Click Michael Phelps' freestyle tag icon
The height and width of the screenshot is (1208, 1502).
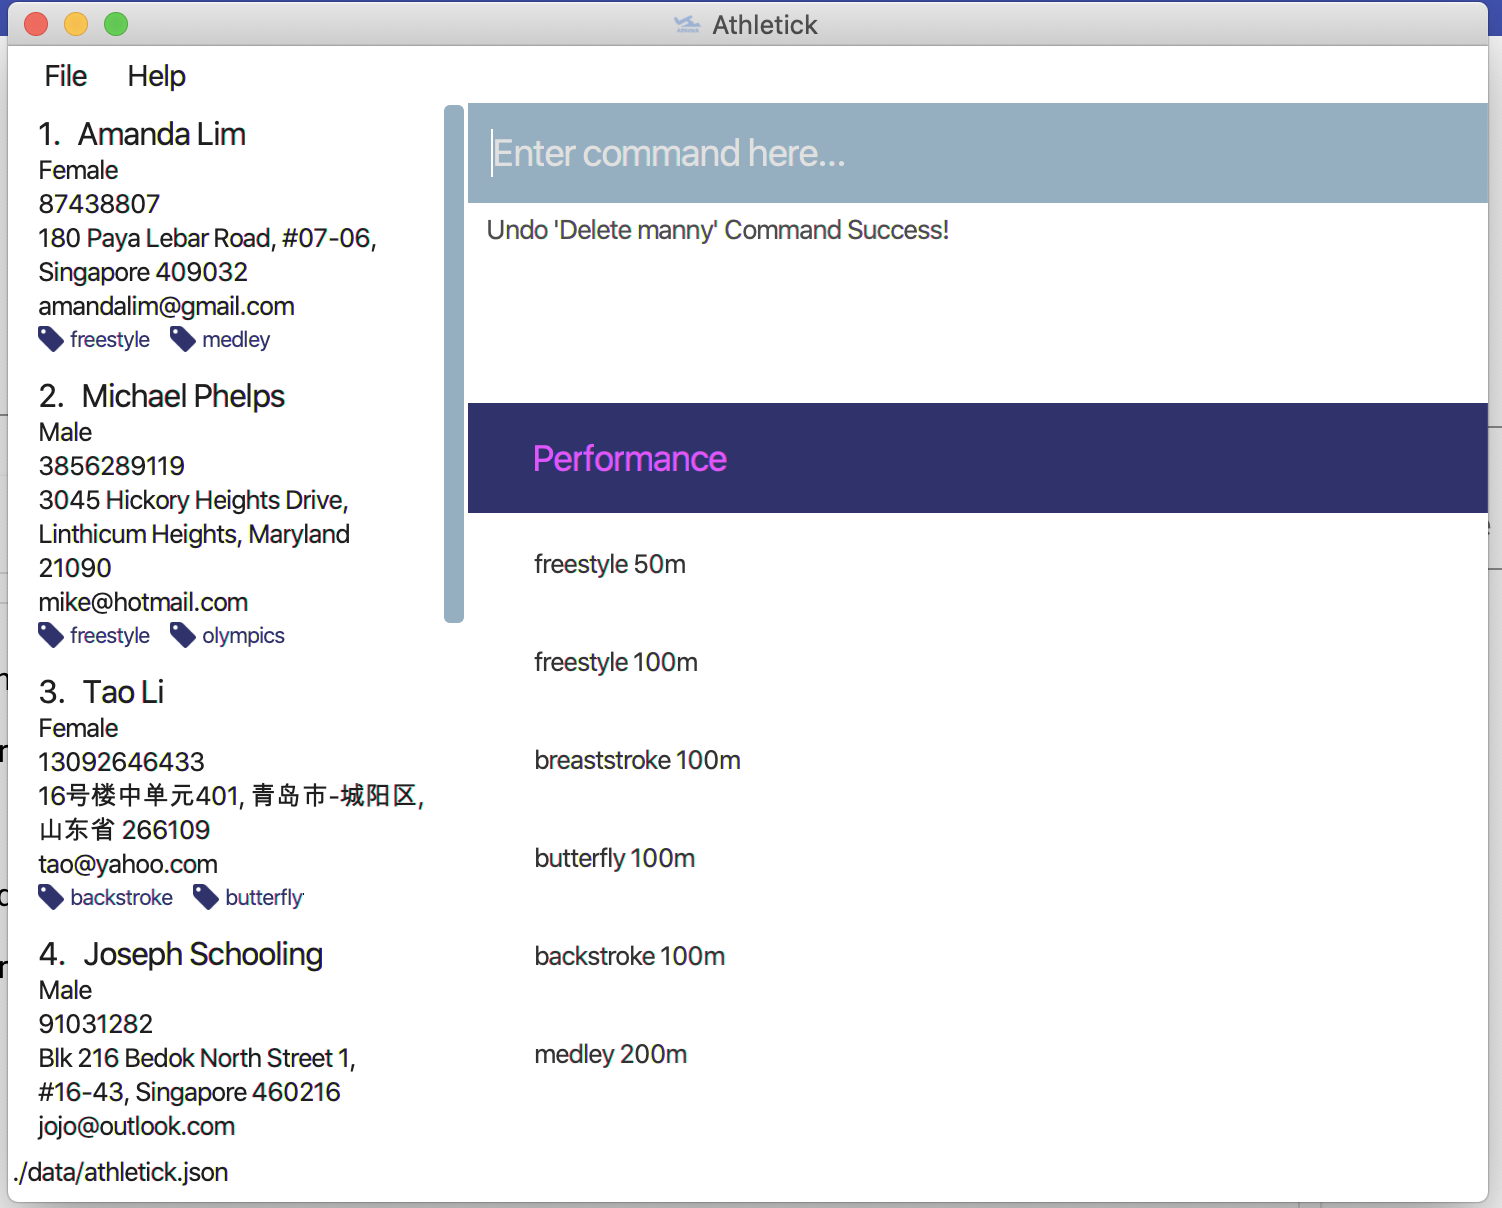[51, 635]
